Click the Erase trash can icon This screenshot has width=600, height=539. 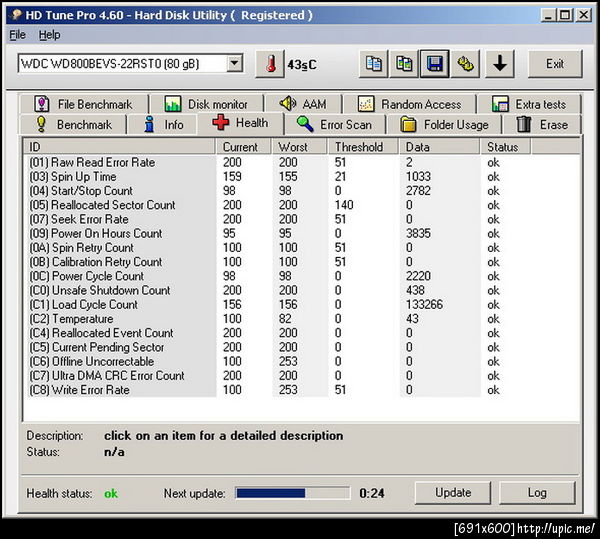point(524,124)
